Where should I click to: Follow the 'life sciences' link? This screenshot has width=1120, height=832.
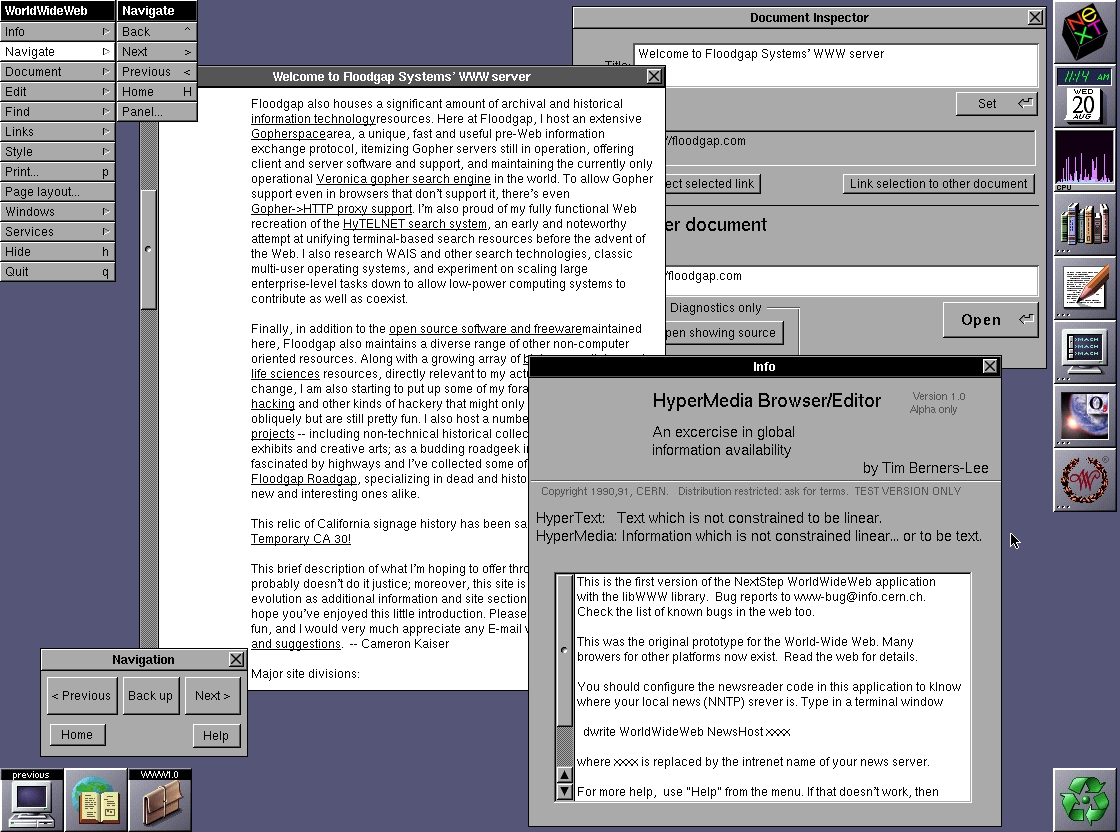point(285,374)
